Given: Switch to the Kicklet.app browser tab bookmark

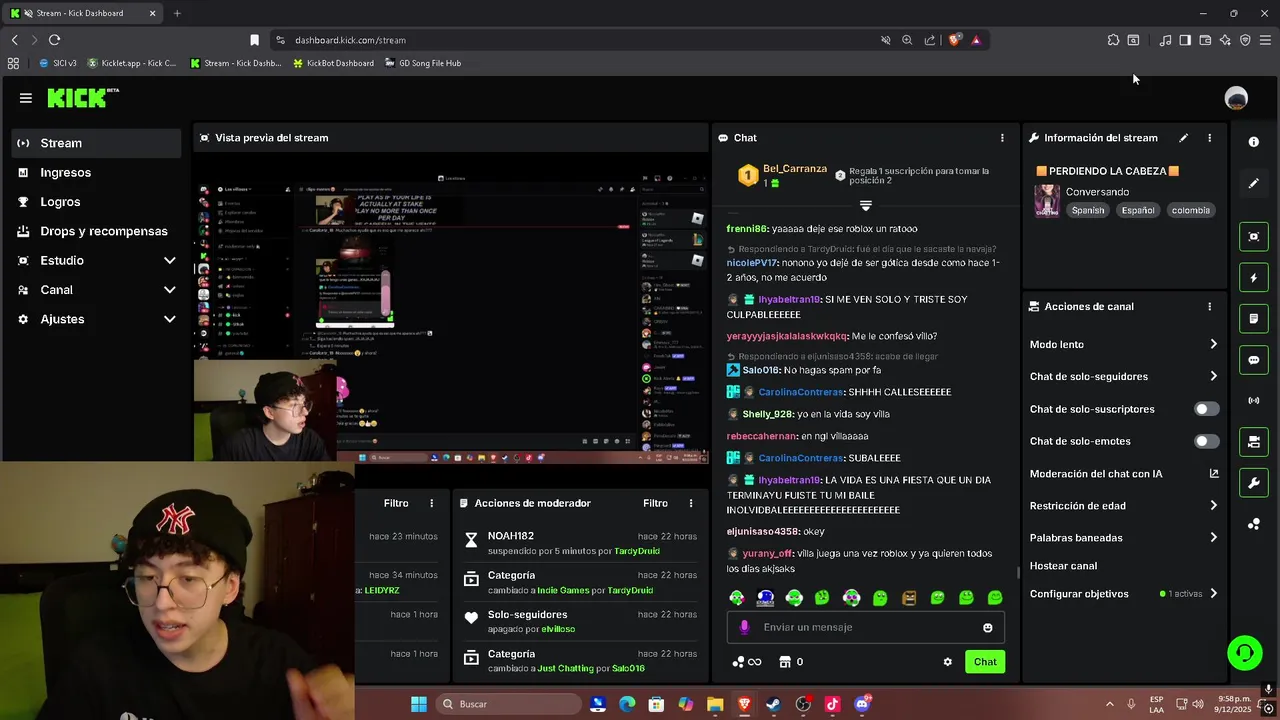Looking at the screenshot, I should pos(131,63).
